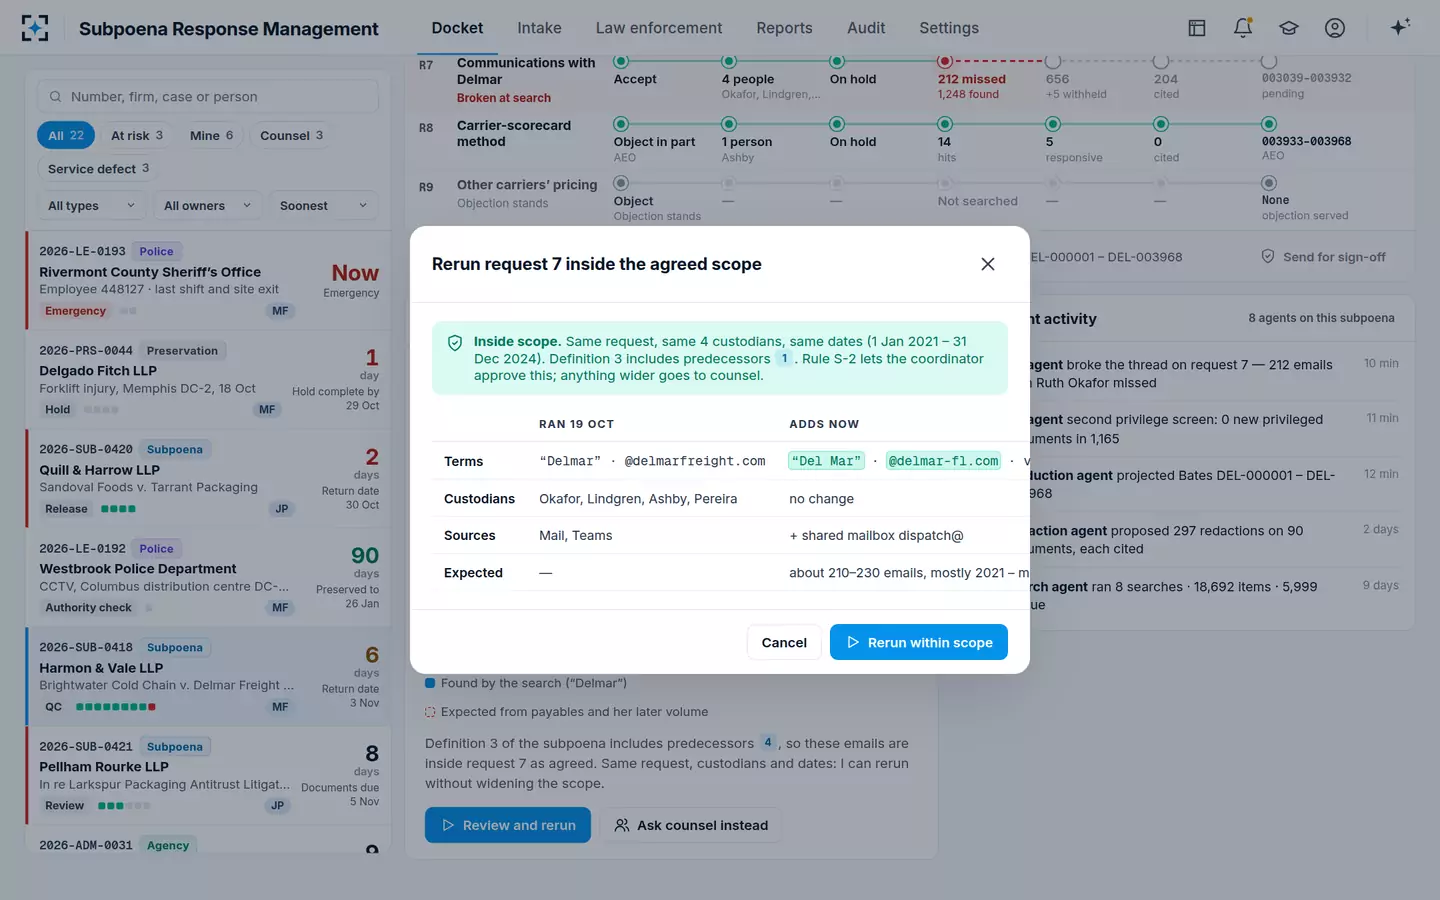Image resolution: width=1440 pixels, height=900 pixels.
Task: Click the 212 missed stage marker on R7
Action: point(945,62)
